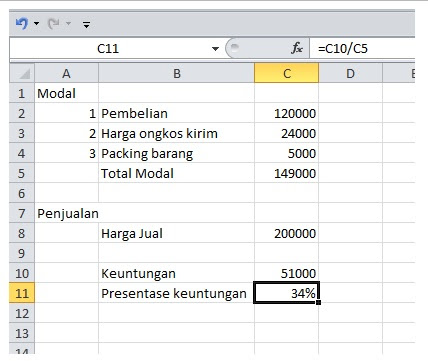Click fill handle of cell C11
Screen dimensions: 428x361
318,302
